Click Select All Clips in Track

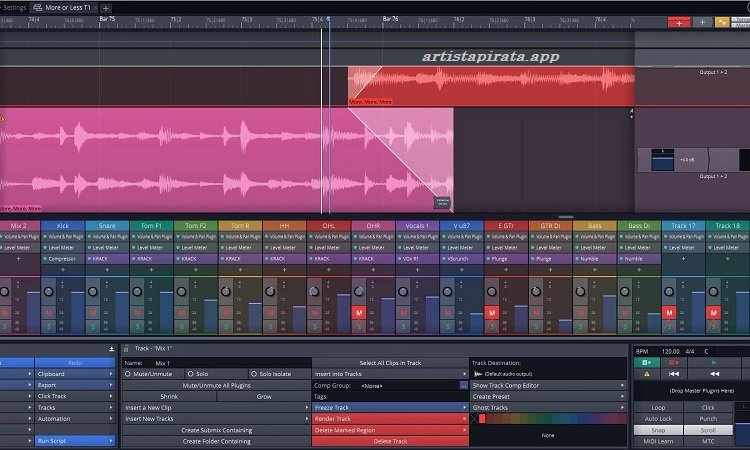click(390, 363)
